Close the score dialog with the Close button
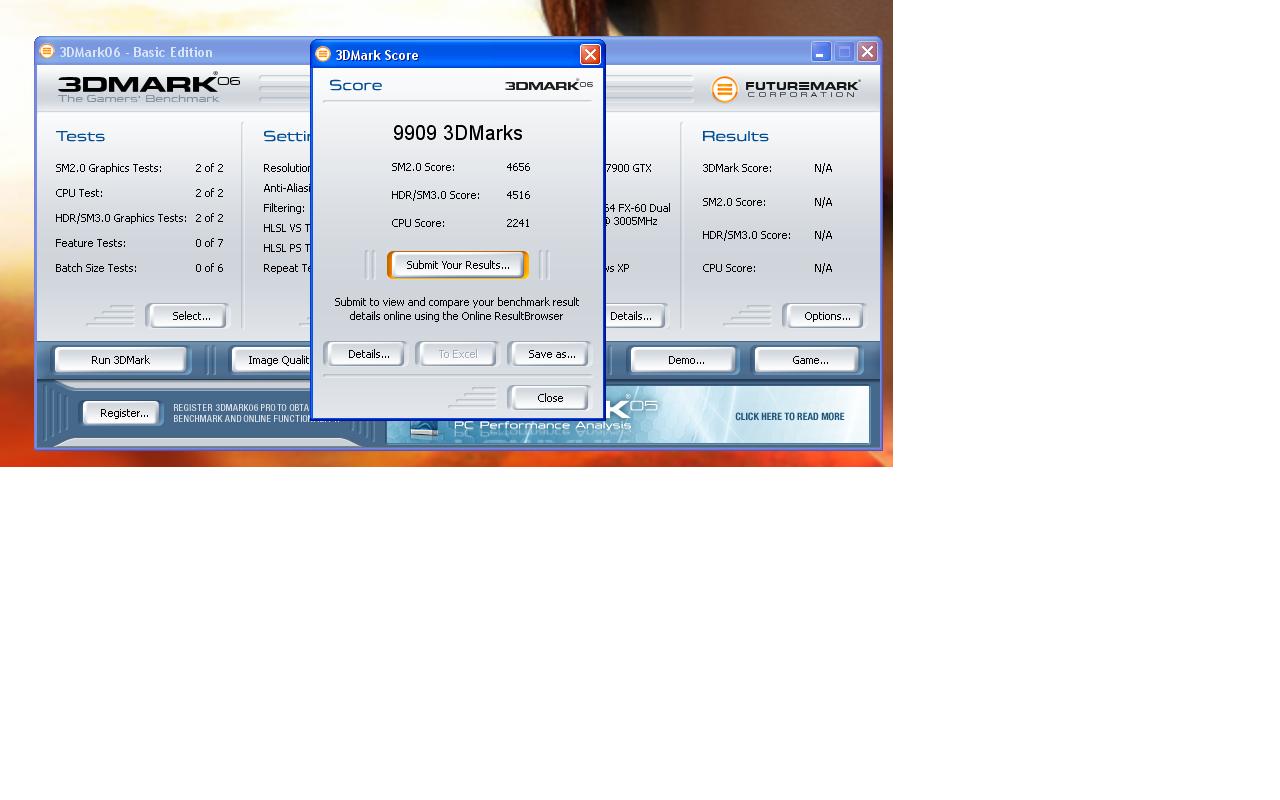Viewport: 1280px width, 800px height. [x=550, y=398]
